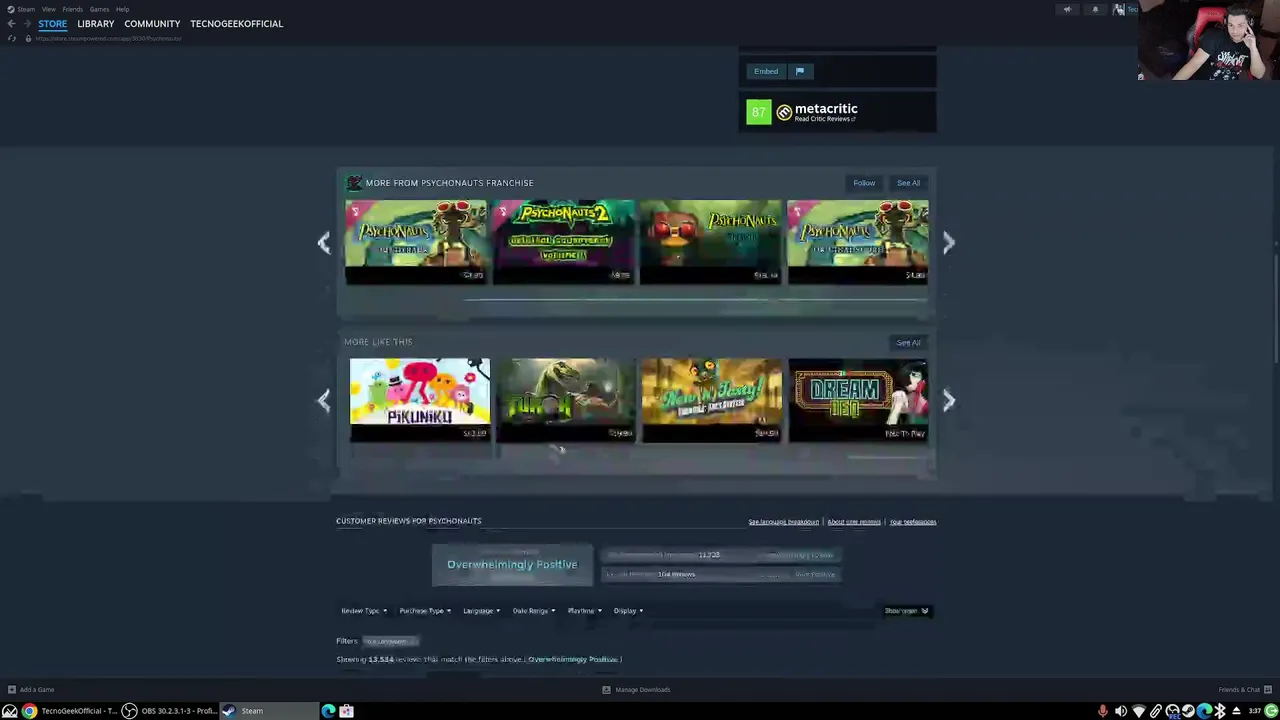Switch to the OBS 30.2.3.1 taskbar window

click(168, 711)
